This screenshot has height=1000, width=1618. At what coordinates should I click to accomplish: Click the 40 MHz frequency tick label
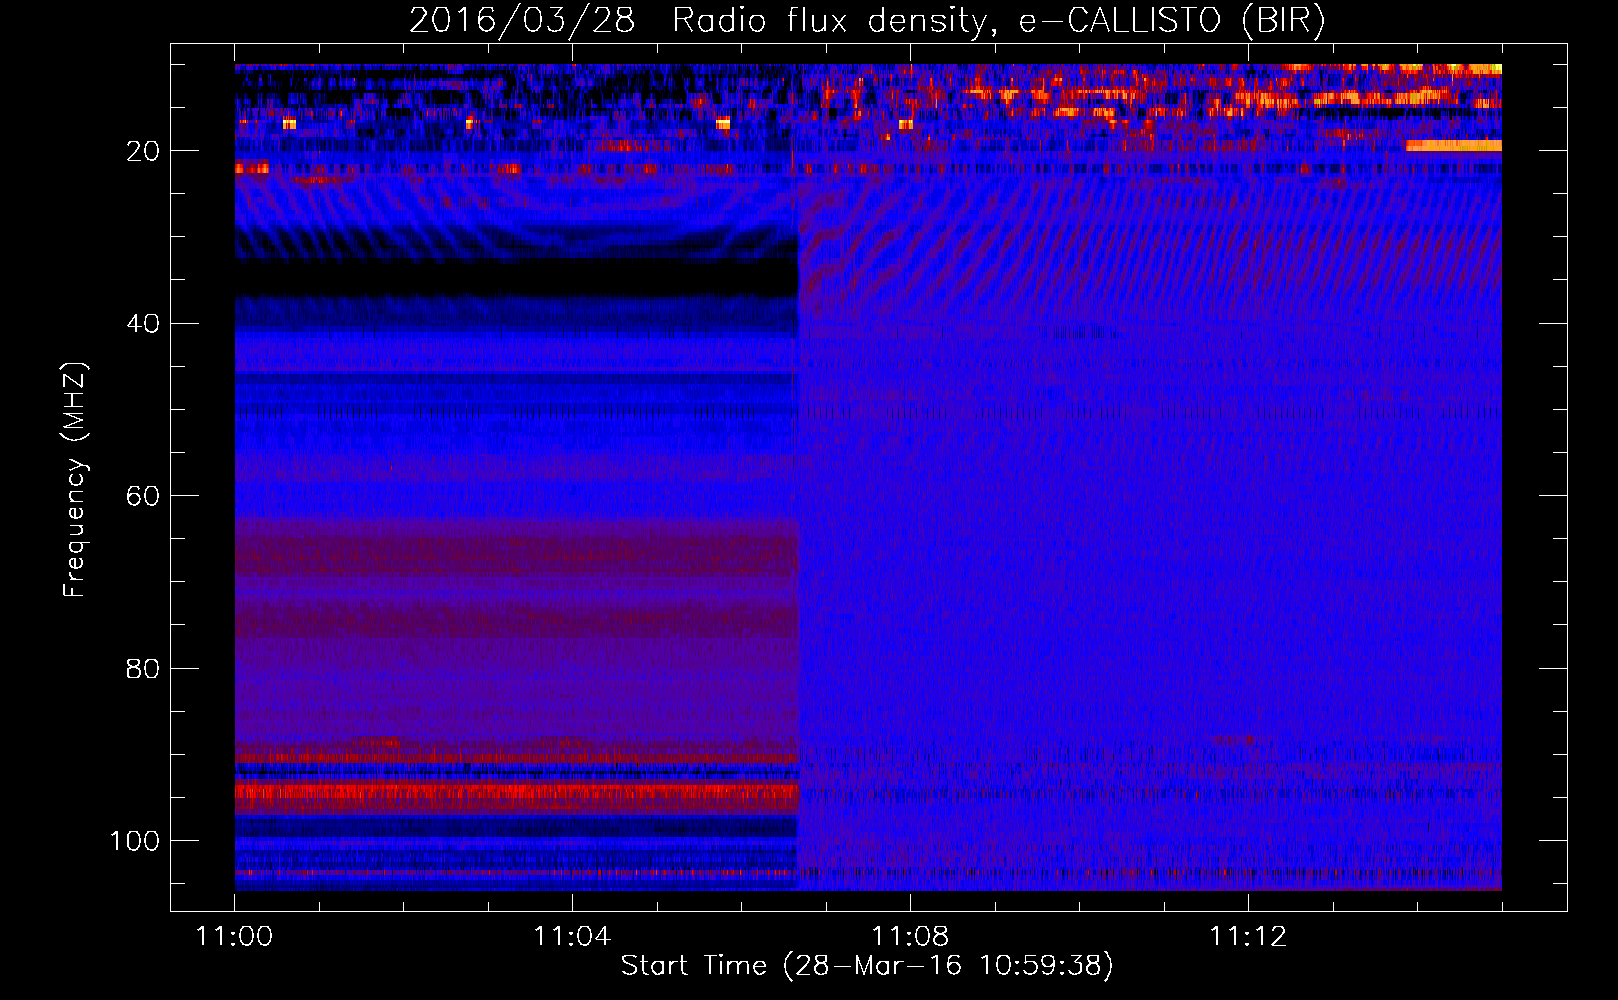pos(143,323)
